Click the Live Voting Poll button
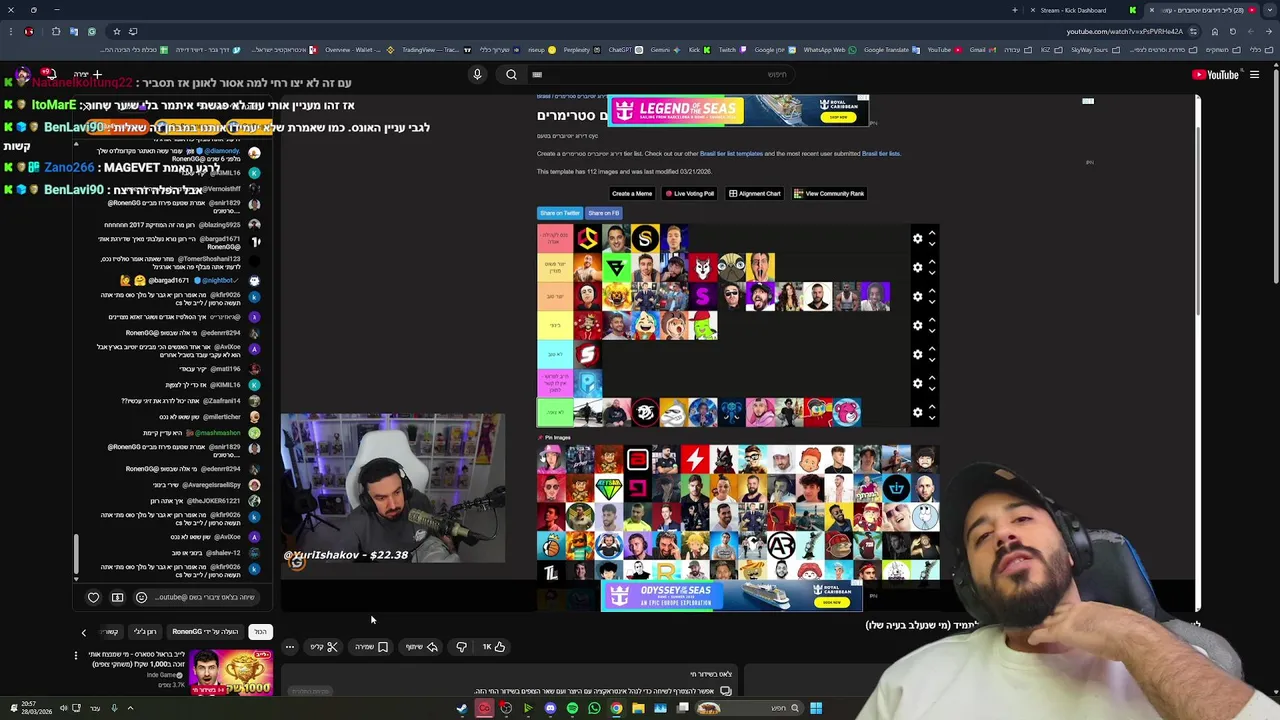 [690, 194]
